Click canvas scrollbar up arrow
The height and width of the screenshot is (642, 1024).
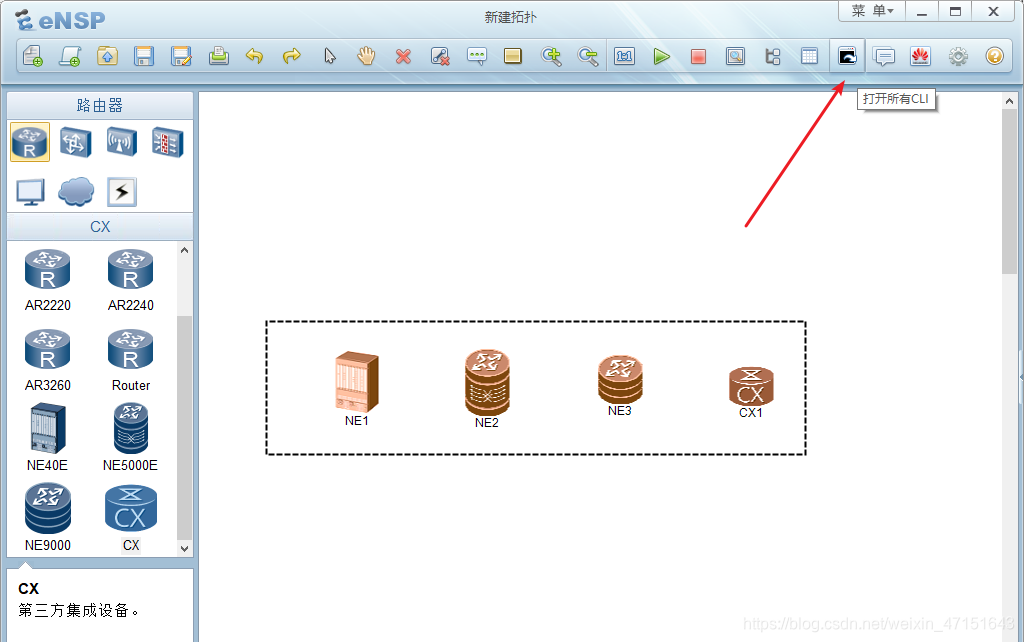click(x=1010, y=101)
